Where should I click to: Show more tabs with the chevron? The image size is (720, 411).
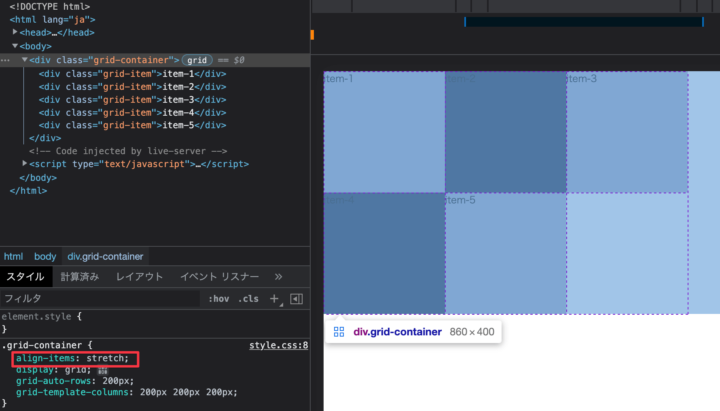coord(278,276)
